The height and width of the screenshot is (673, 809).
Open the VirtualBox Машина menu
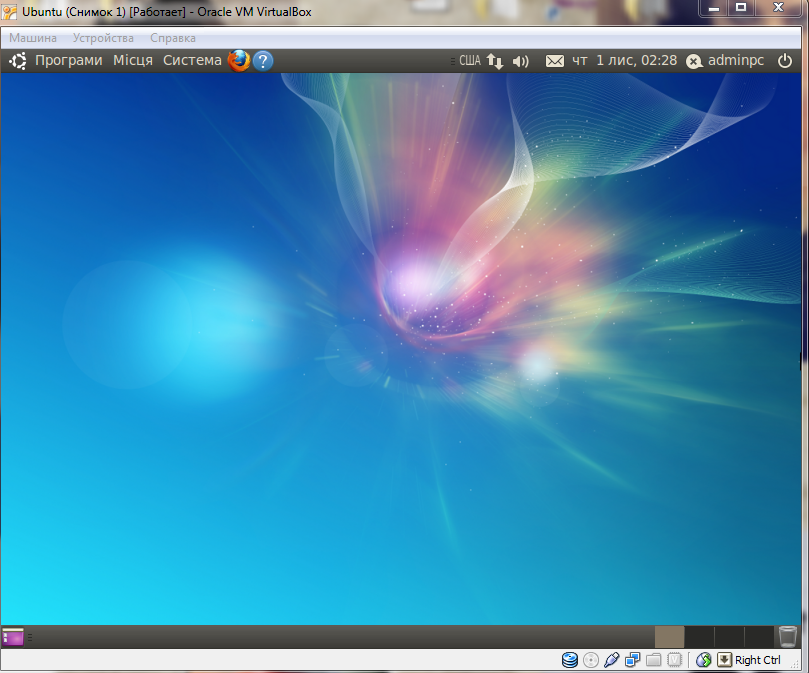(x=33, y=38)
